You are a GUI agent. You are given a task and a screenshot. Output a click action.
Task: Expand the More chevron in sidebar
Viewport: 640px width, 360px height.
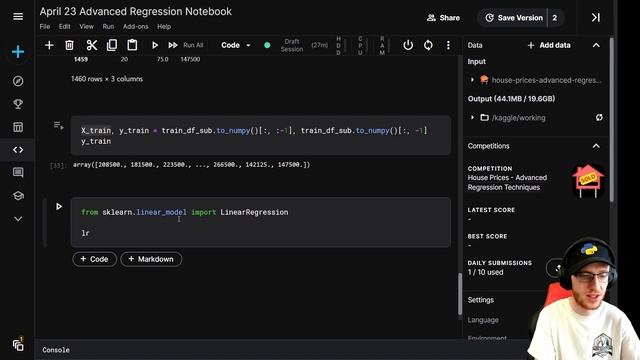click(x=18, y=219)
